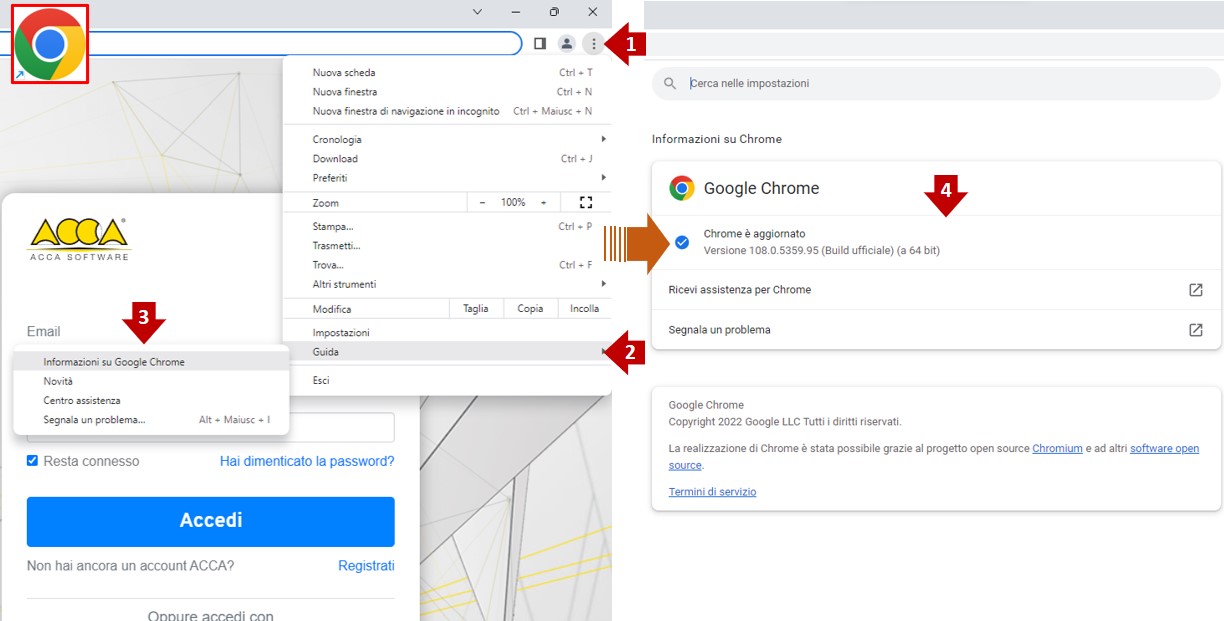Image resolution: width=1224 pixels, height=621 pixels.
Task: Click the Versione 108.0.5359.95 text
Action: point(822,250)
